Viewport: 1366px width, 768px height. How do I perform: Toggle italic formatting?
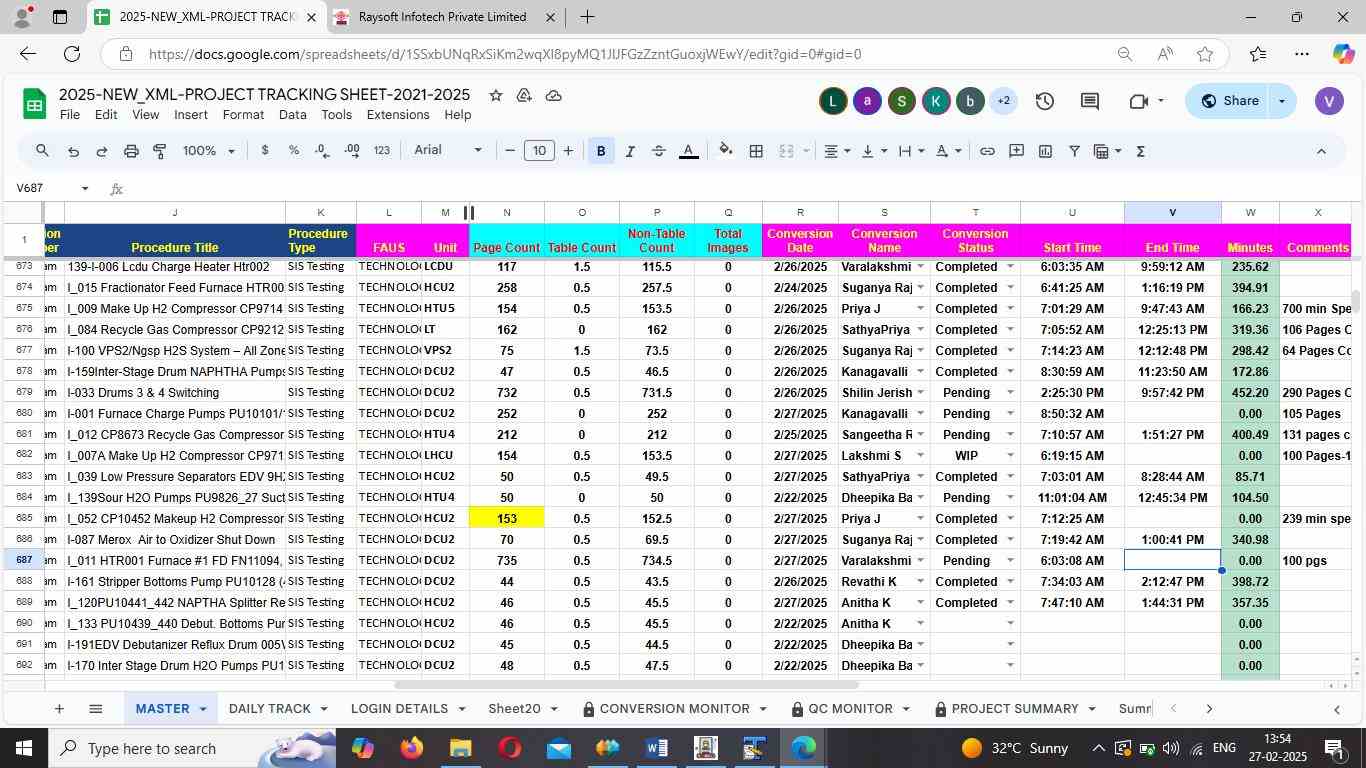click(630, 151)
